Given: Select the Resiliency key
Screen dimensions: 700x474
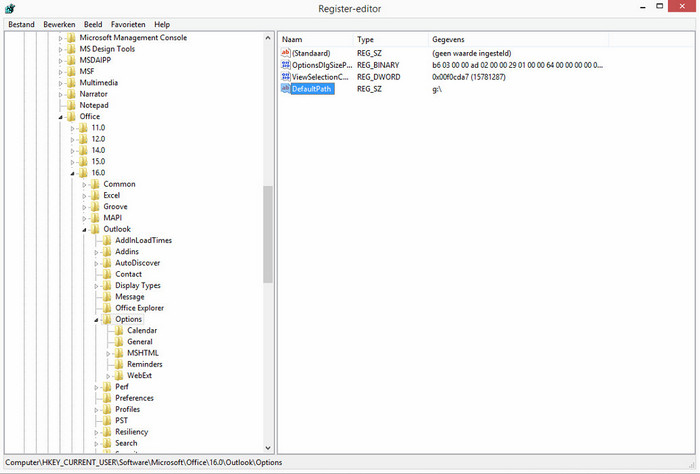Looking at the screenshot, I should pyautogui.click(x=131, y=432).
